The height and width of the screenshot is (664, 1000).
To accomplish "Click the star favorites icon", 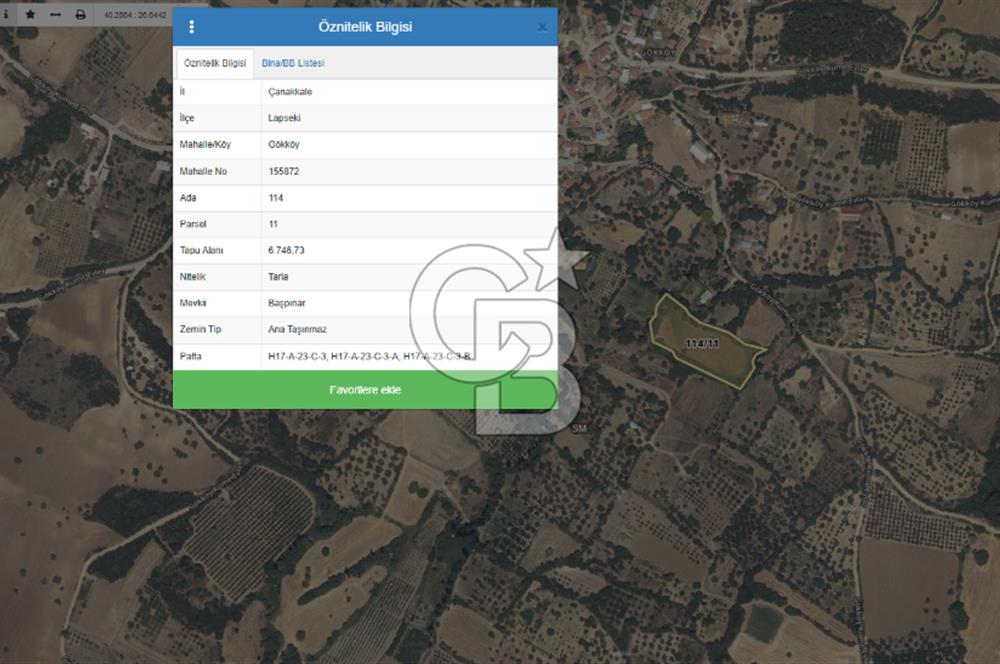I will (x=30, y=14).
